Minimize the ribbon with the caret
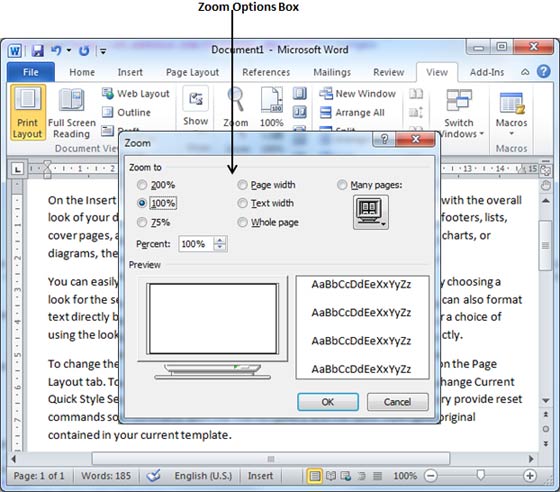This screenshot has width=560, height=492. click(525, 72)
